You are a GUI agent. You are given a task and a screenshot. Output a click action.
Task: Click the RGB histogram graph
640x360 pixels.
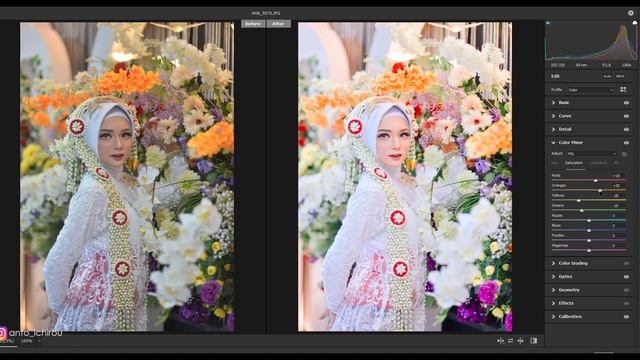point(591,41)
